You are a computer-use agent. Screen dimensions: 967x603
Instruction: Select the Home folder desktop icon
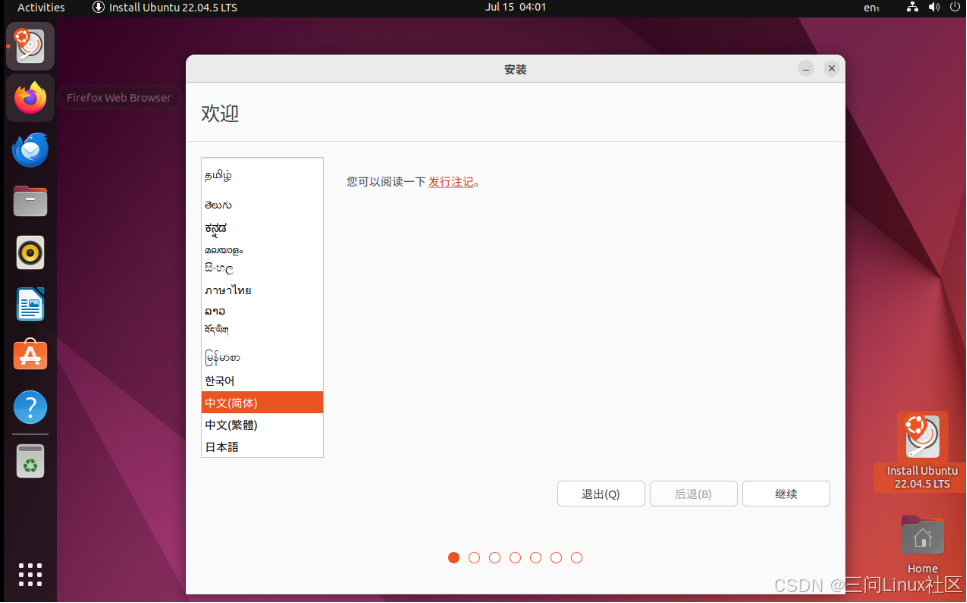[x=922, y=544]
